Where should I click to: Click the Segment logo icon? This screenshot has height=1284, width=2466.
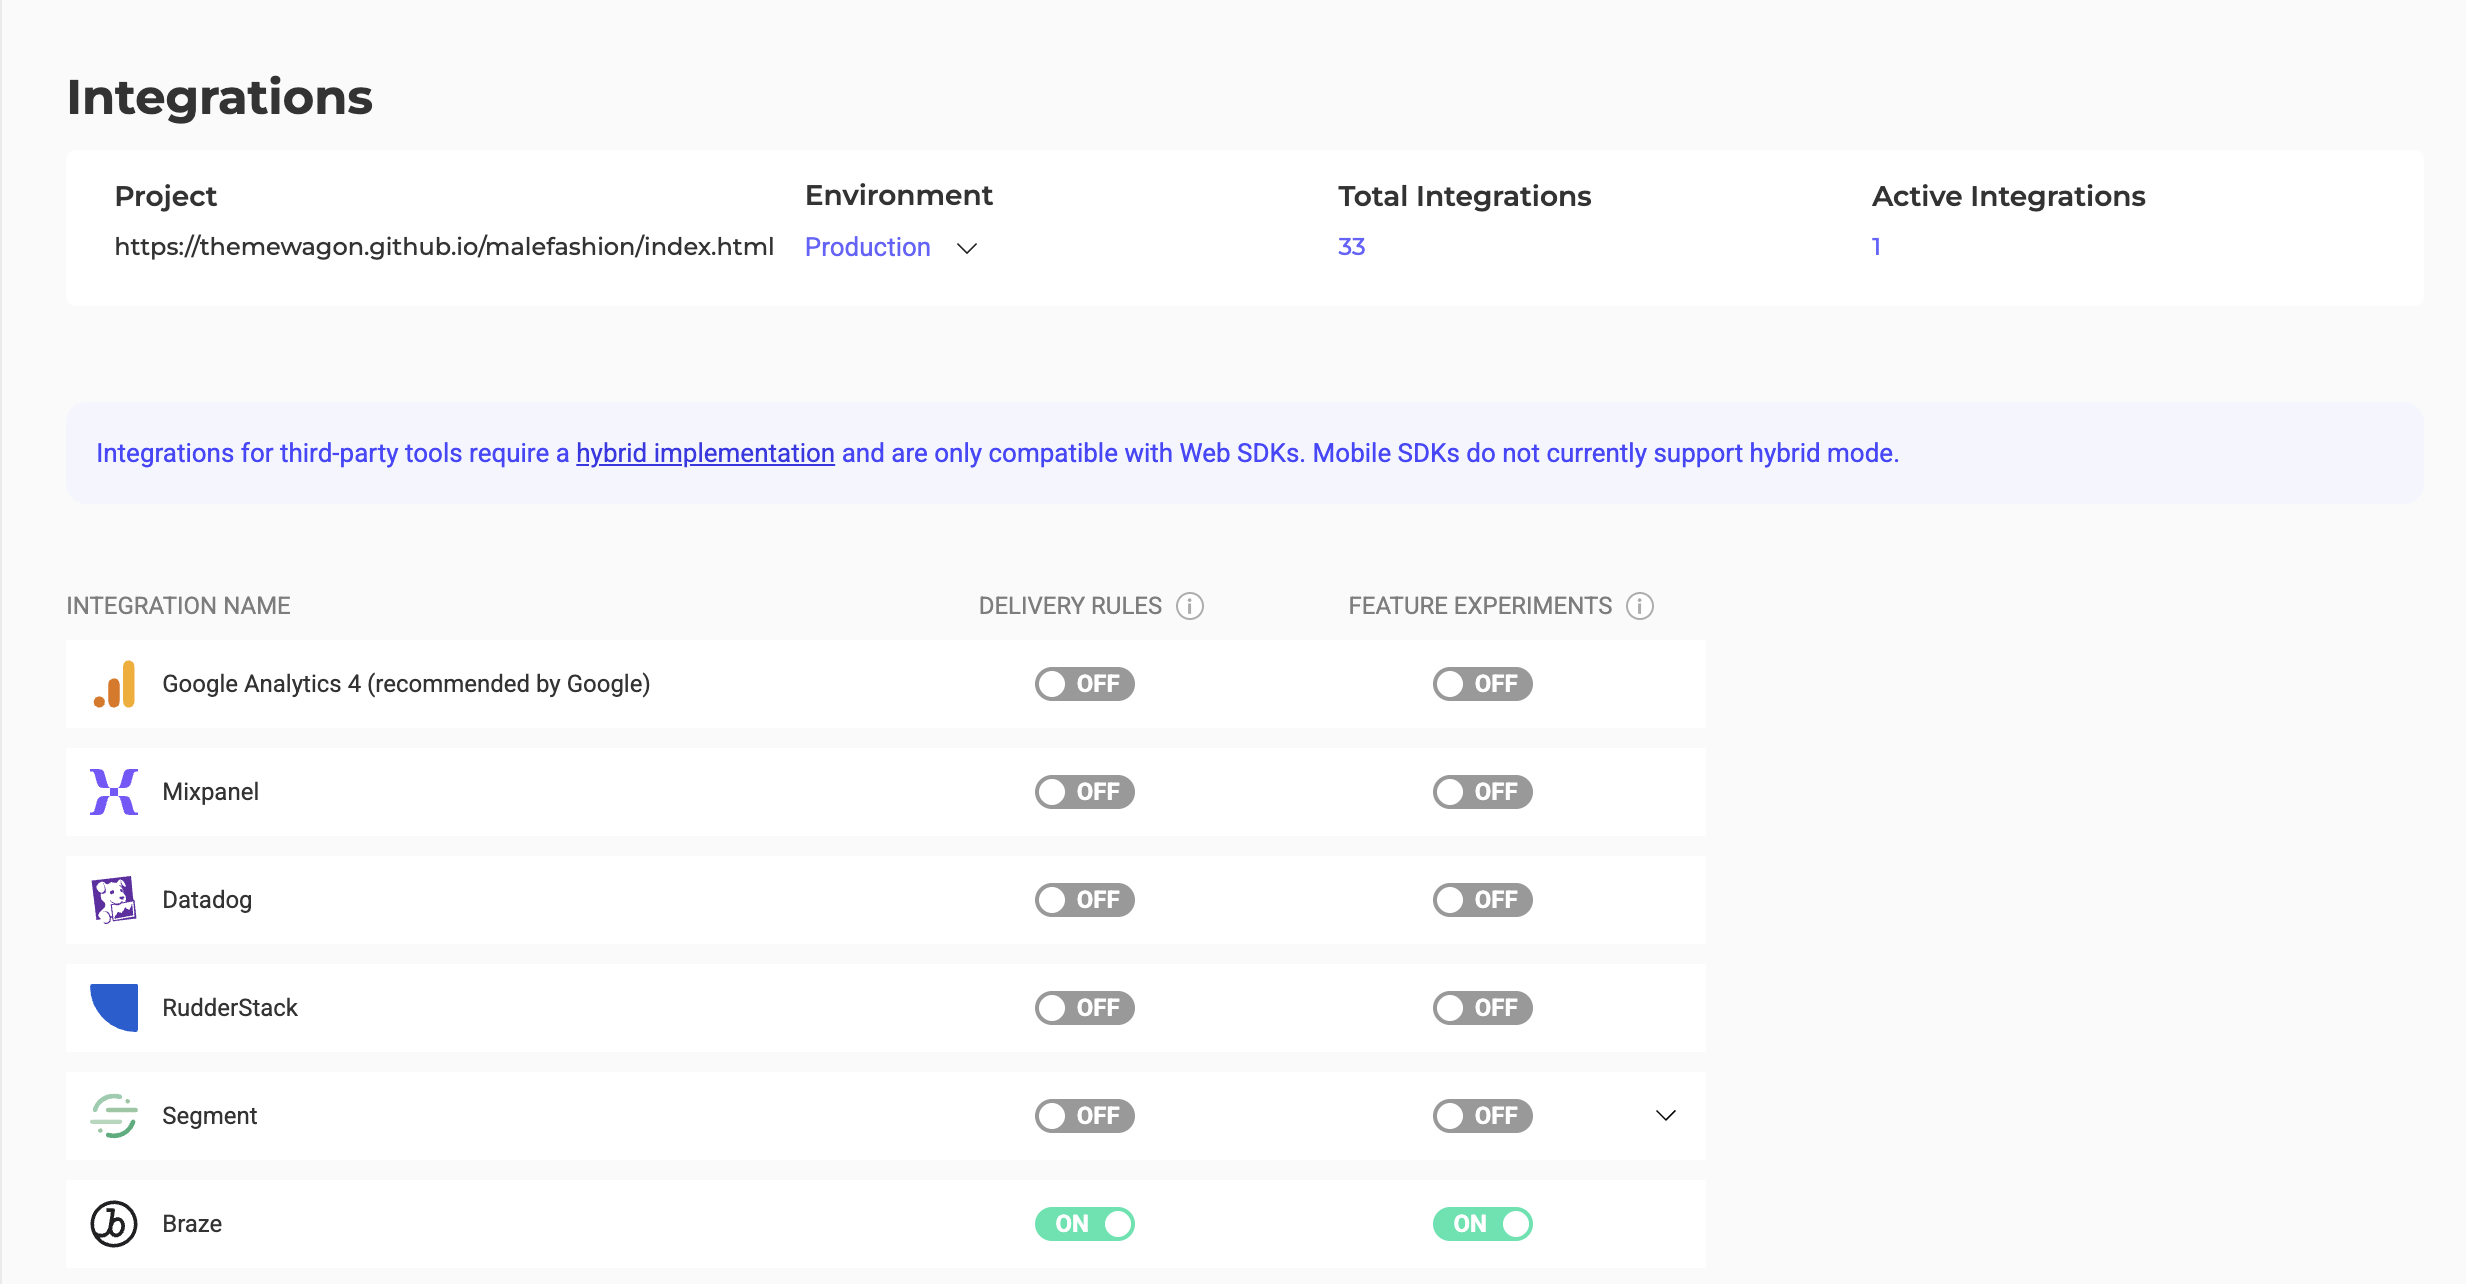pyautogui.click(x=114, y=1115)
